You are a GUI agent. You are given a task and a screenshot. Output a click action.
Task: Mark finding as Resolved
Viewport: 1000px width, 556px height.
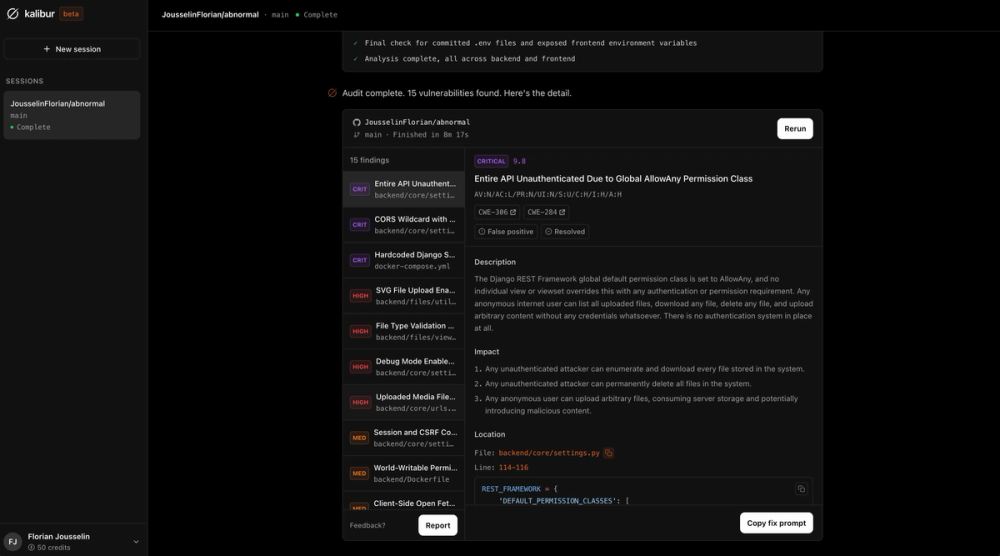coord(565,231)
